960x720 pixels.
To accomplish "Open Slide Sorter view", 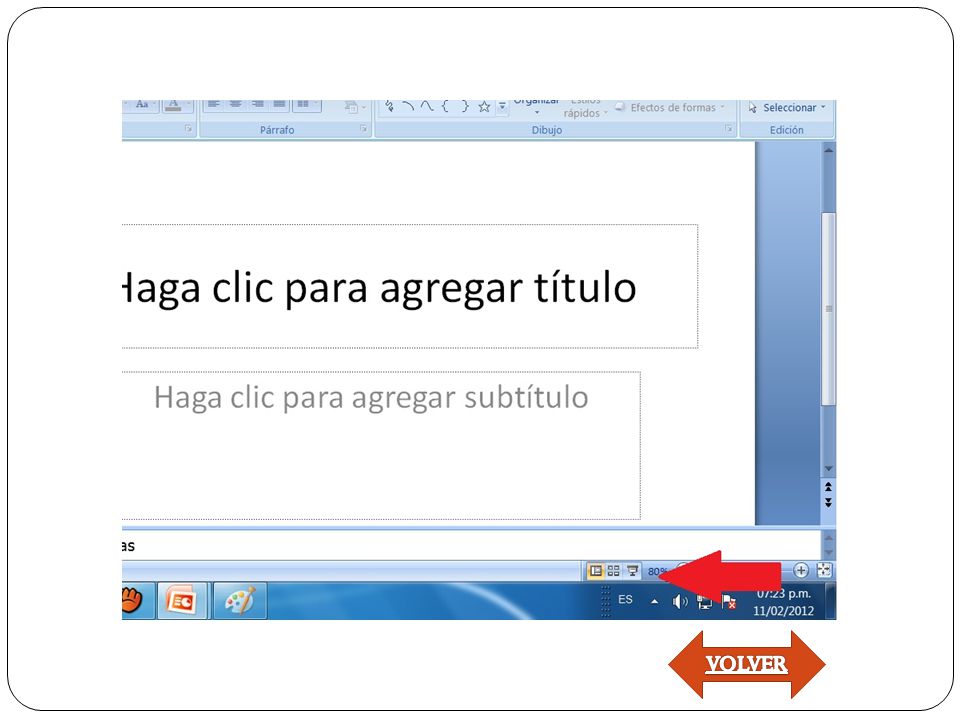I will [x=613, y=571].
